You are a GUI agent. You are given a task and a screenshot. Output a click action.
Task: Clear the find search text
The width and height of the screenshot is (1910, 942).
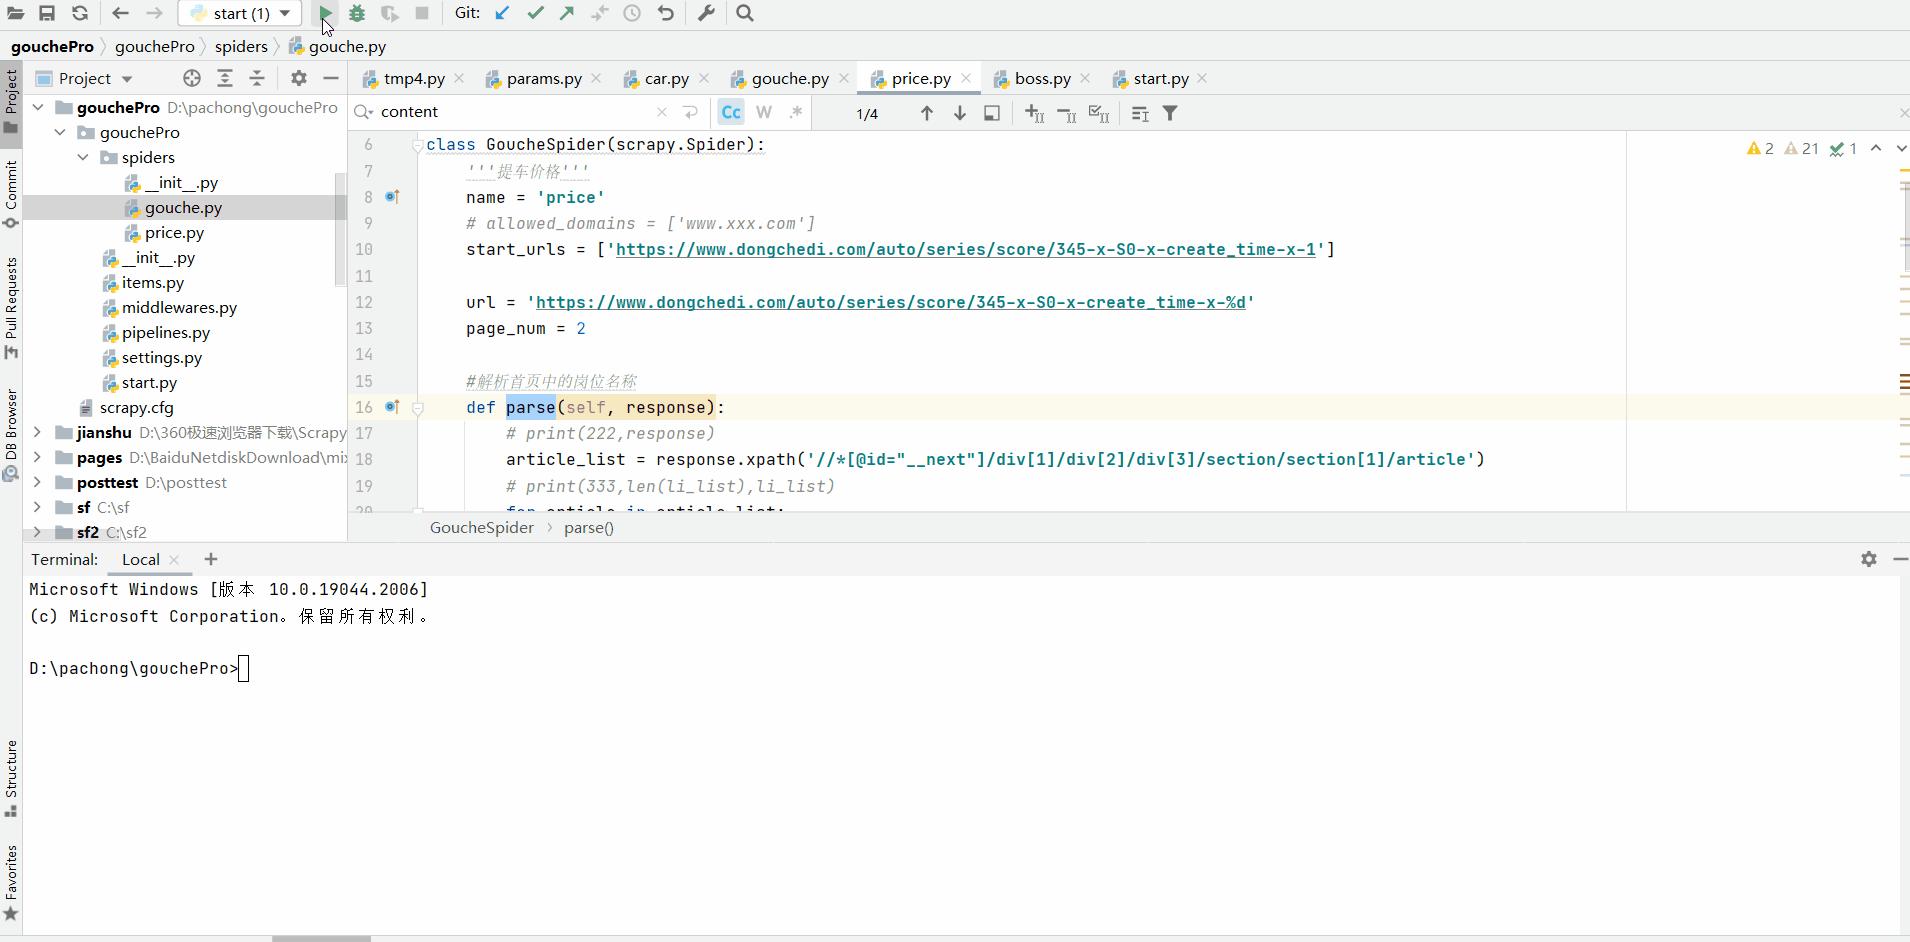(x=662, y=112)
